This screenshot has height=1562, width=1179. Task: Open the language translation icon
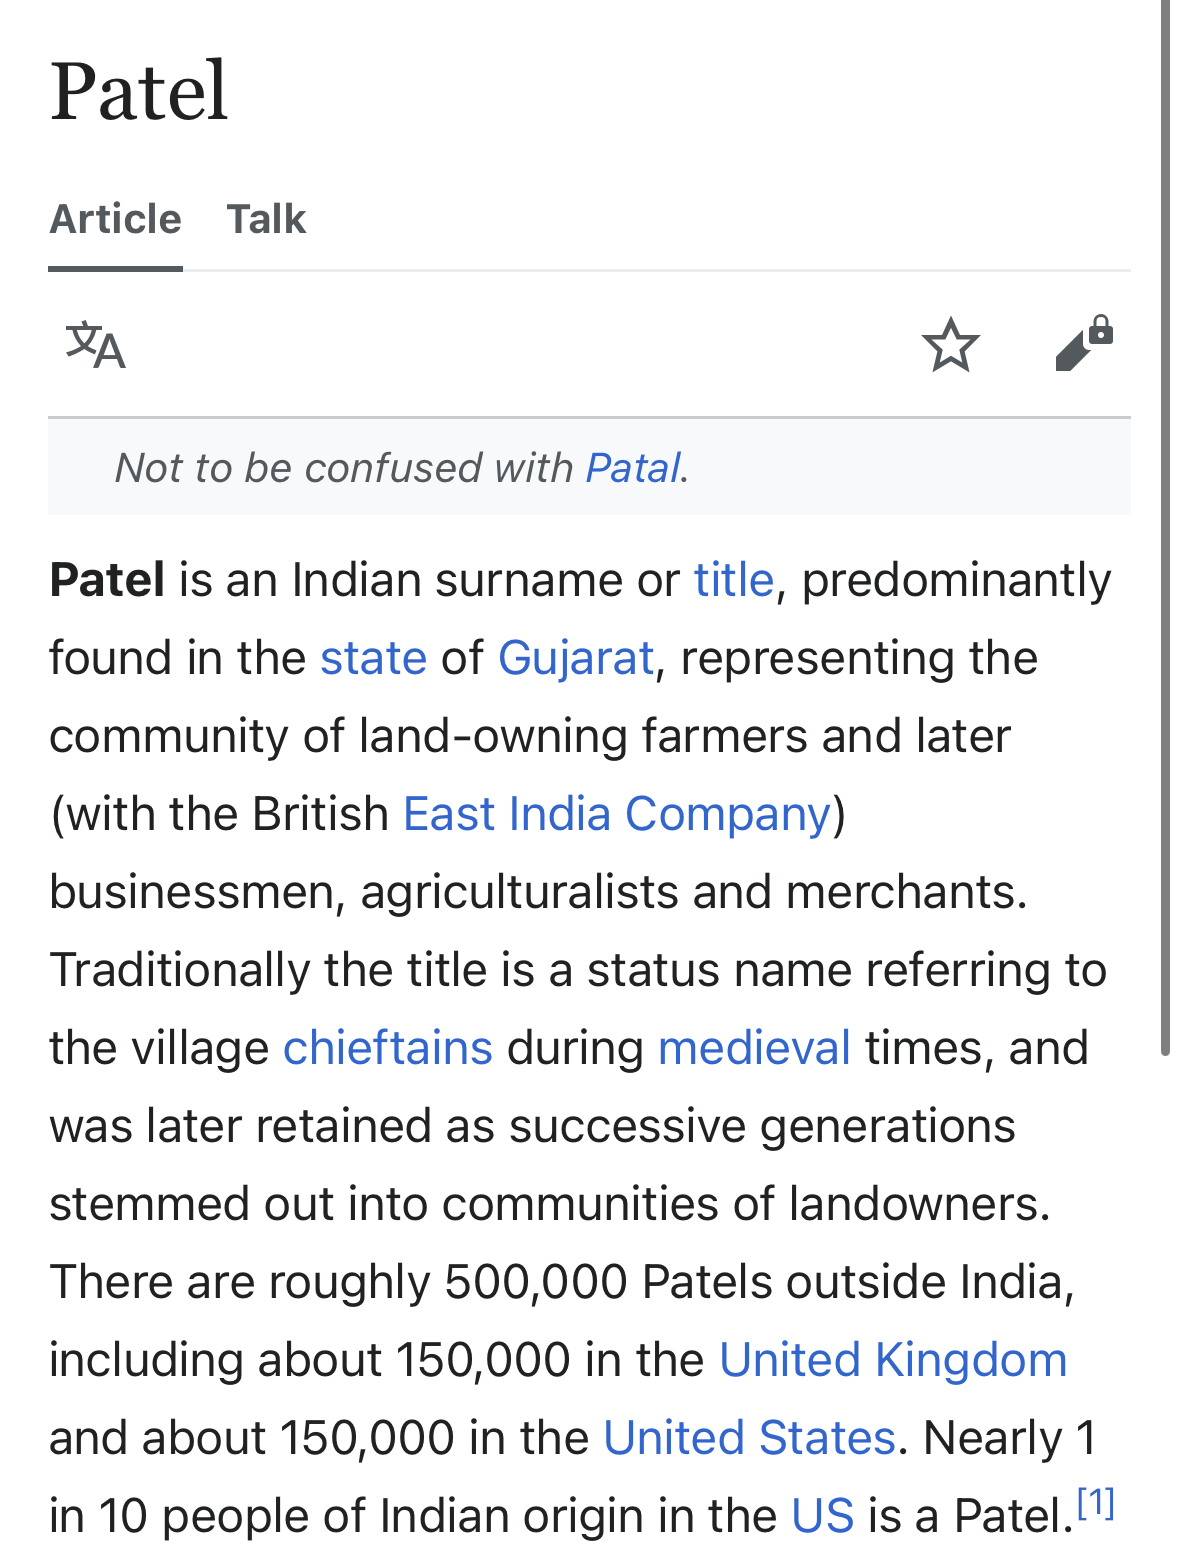point(96,346)
